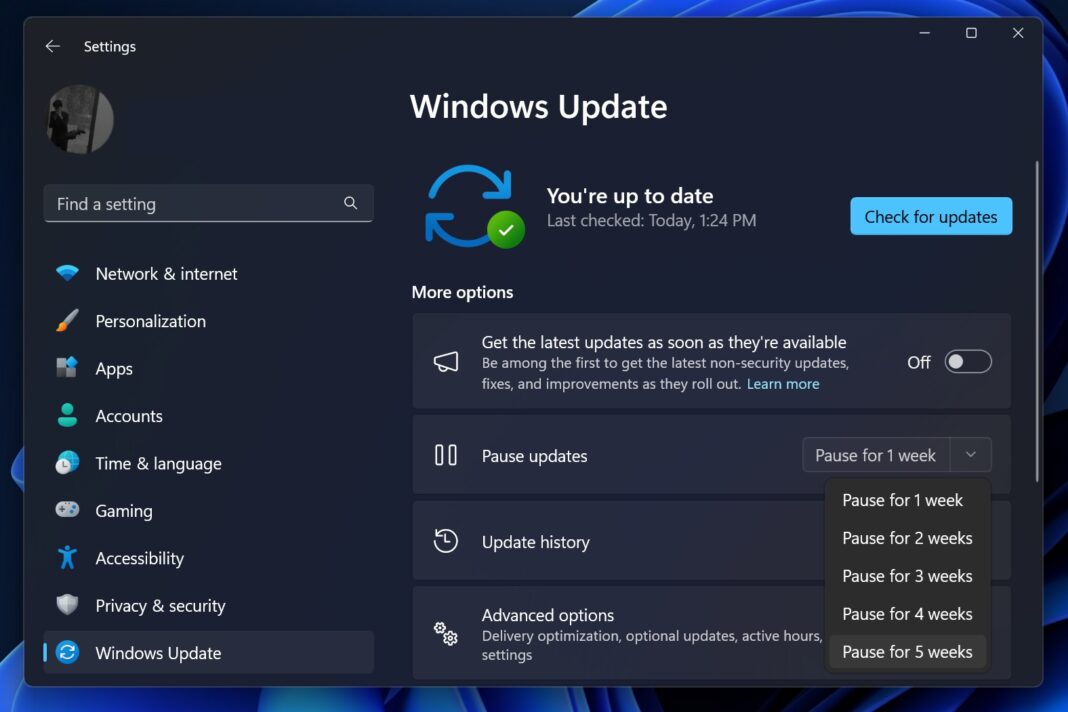1068x712 pixels.
Task: Click the Accounts person icon
Action: coord(67,415)
